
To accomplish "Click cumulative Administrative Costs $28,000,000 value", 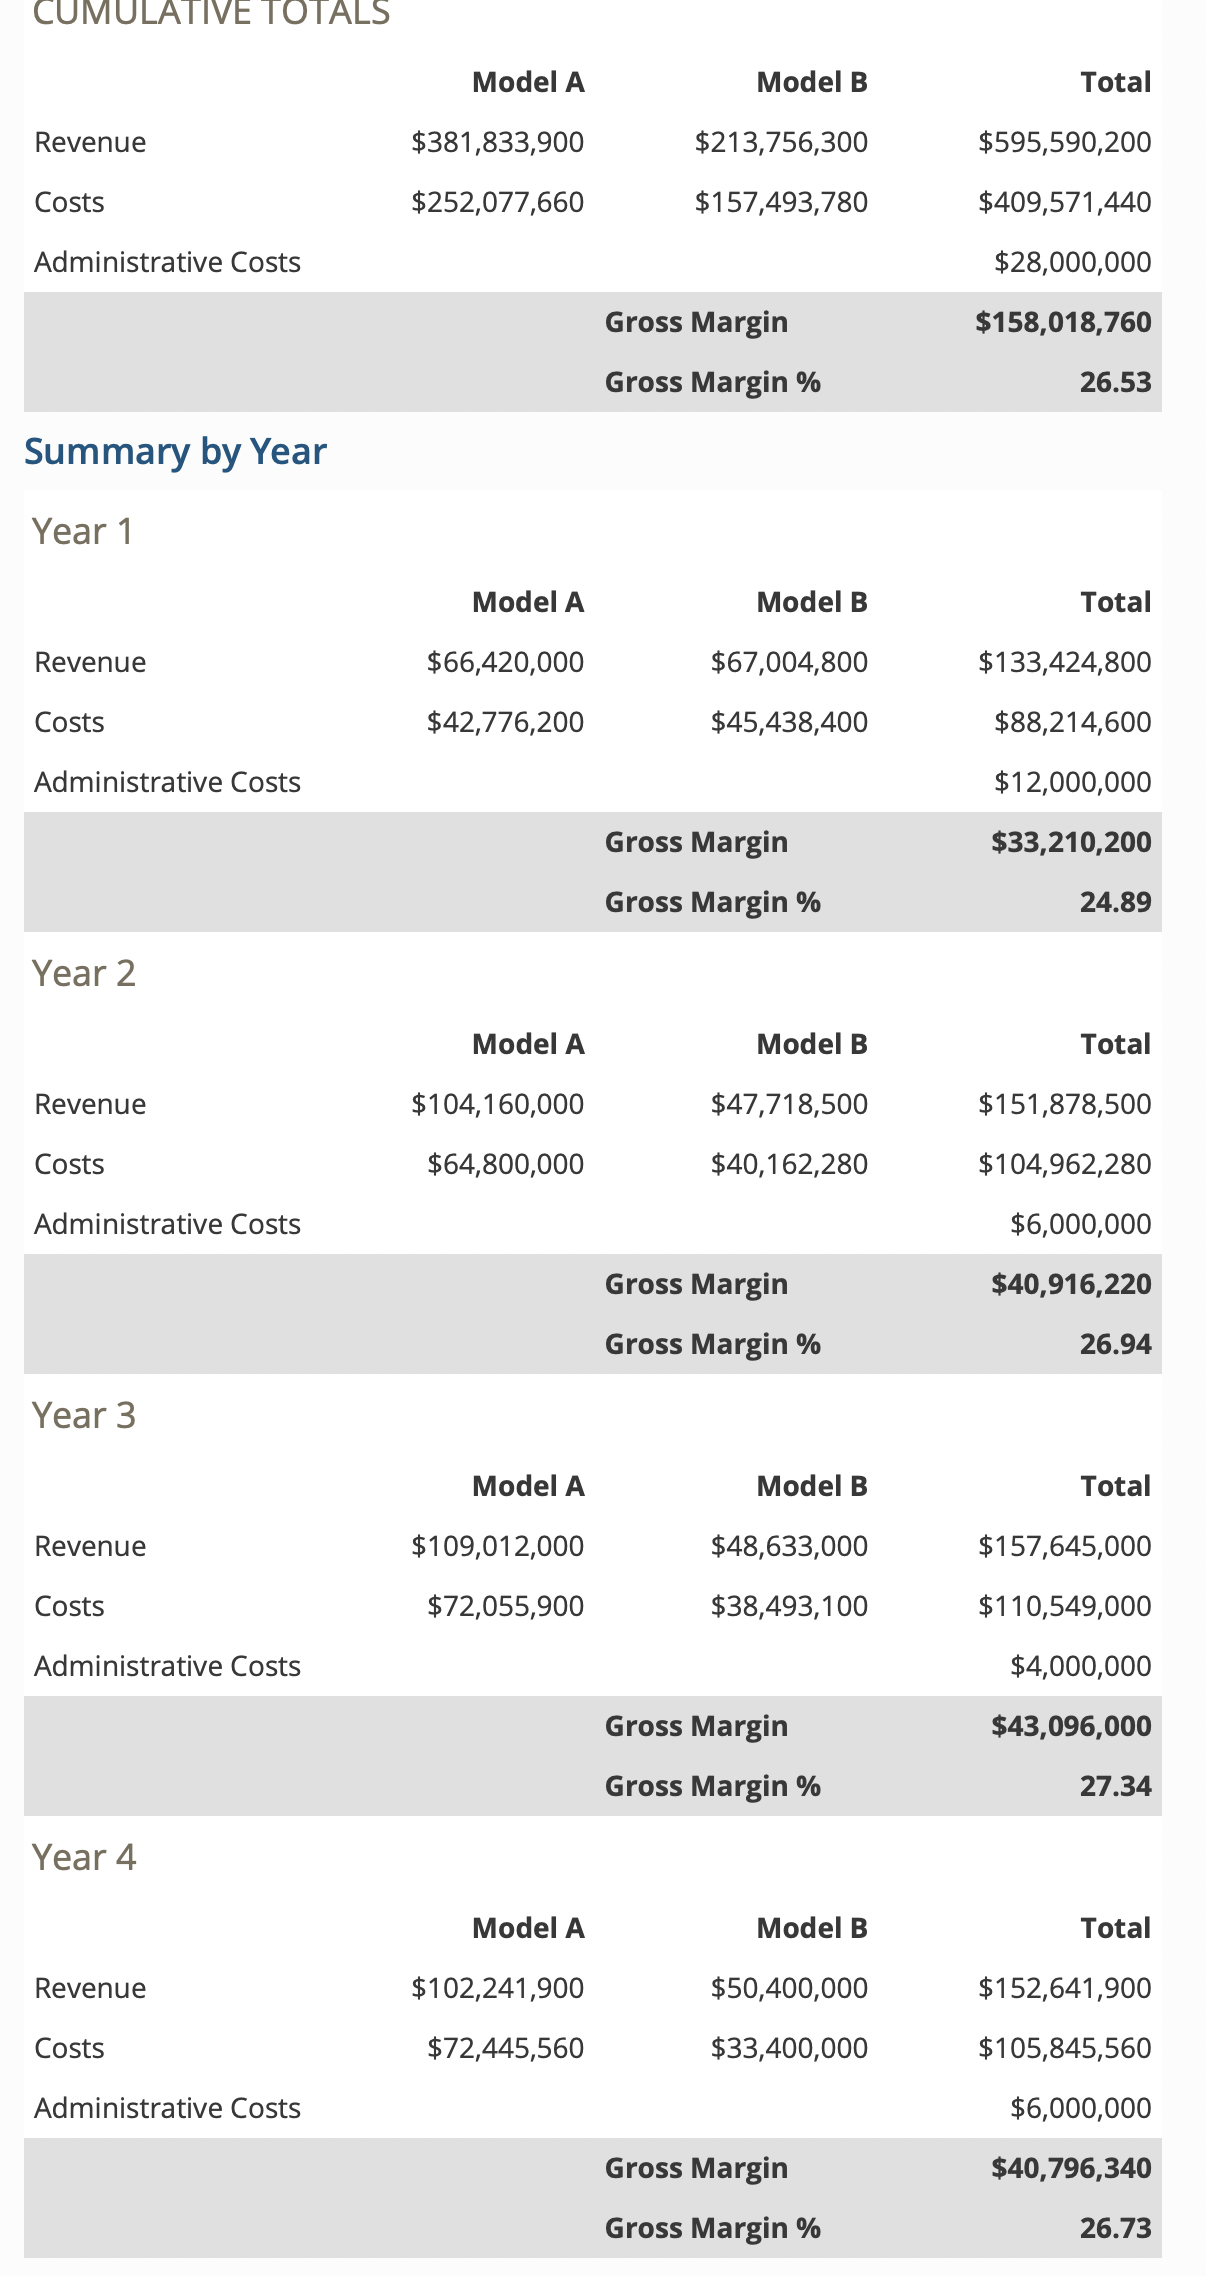I will pos(1073,262).
